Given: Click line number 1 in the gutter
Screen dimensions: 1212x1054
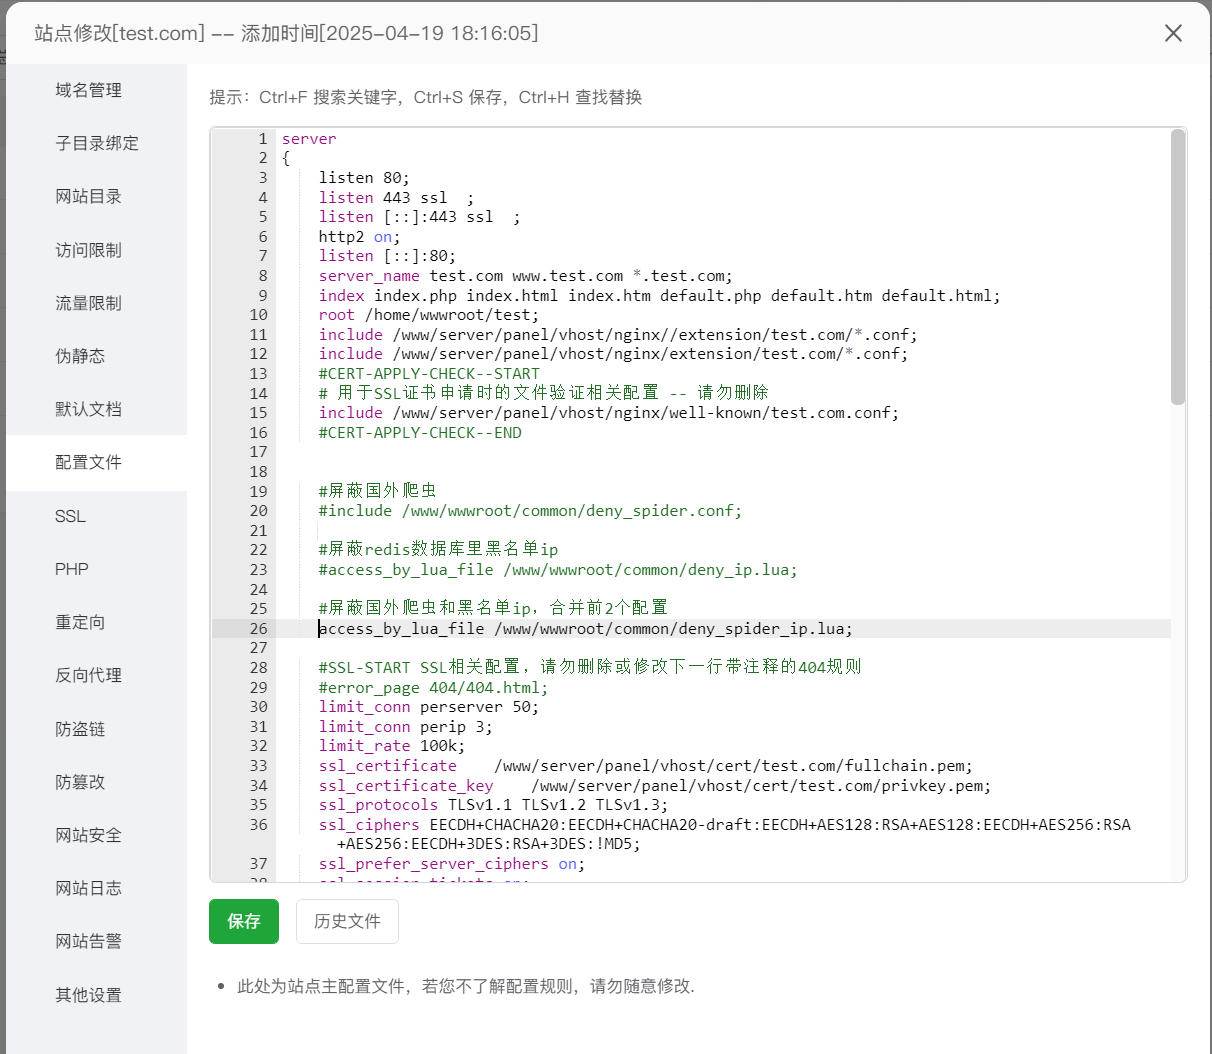Looking at the screenshot, I should (263, 139).
